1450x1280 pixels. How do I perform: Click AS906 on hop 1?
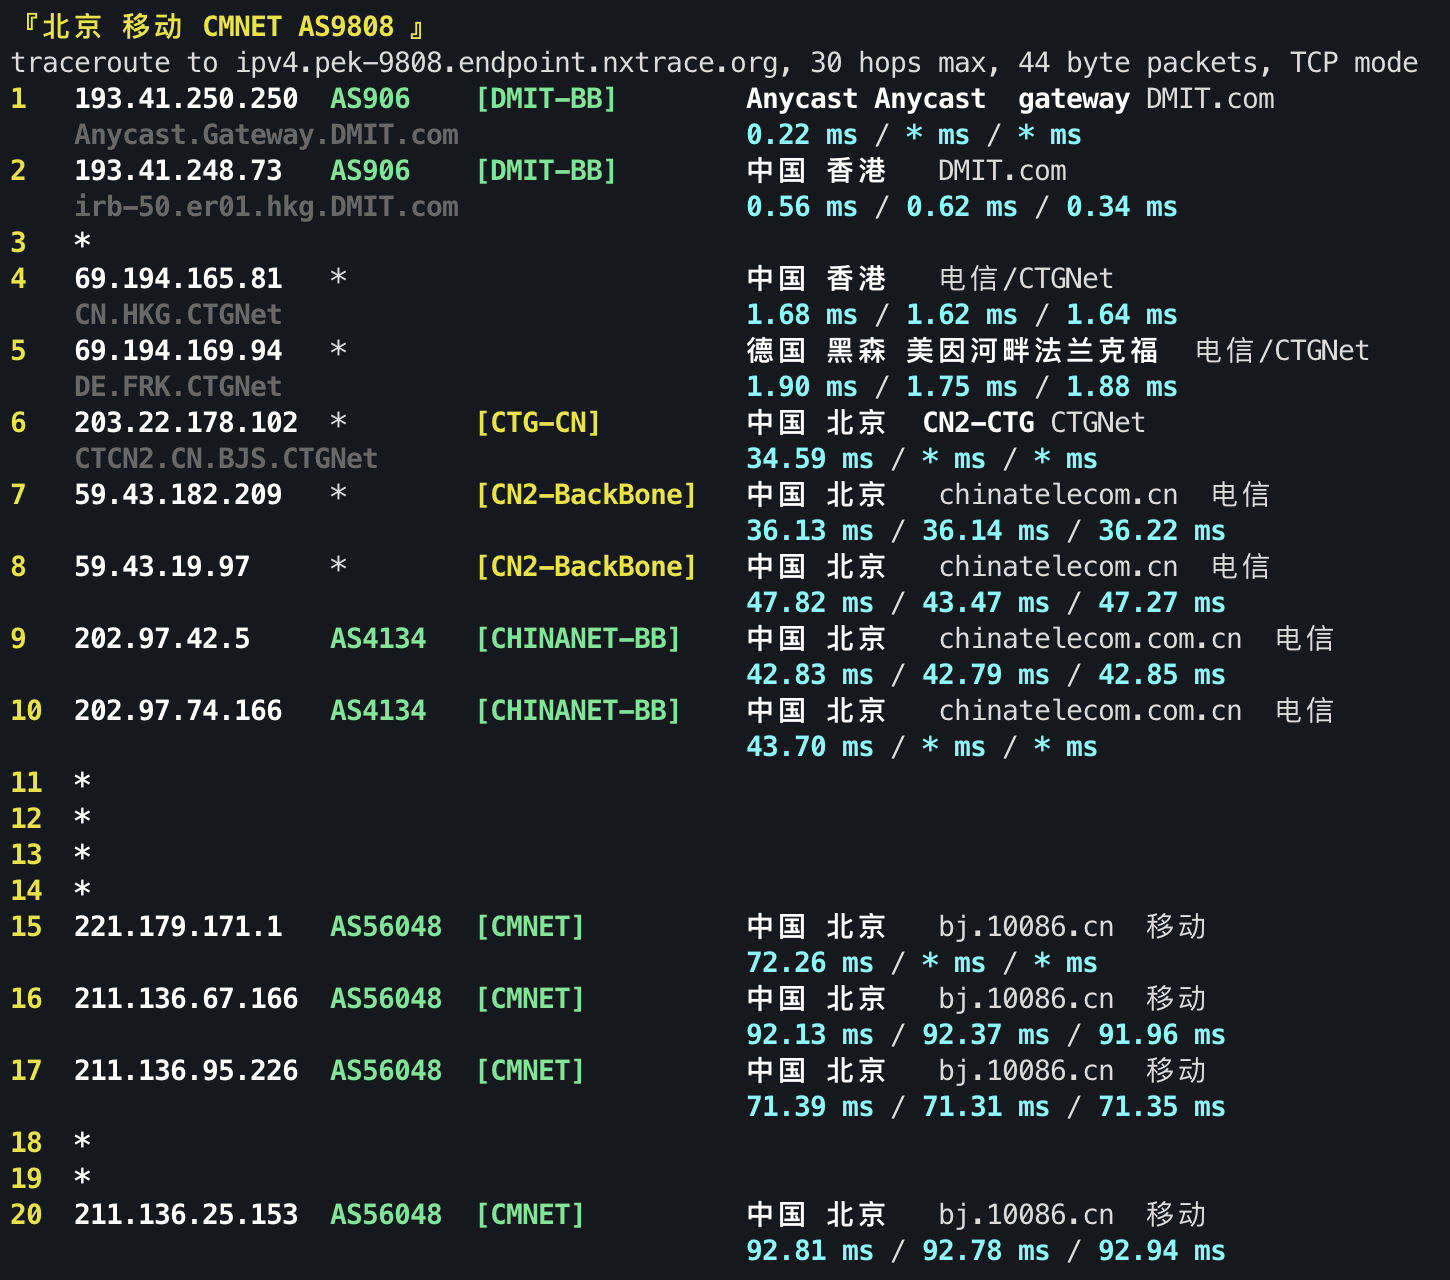370,99
